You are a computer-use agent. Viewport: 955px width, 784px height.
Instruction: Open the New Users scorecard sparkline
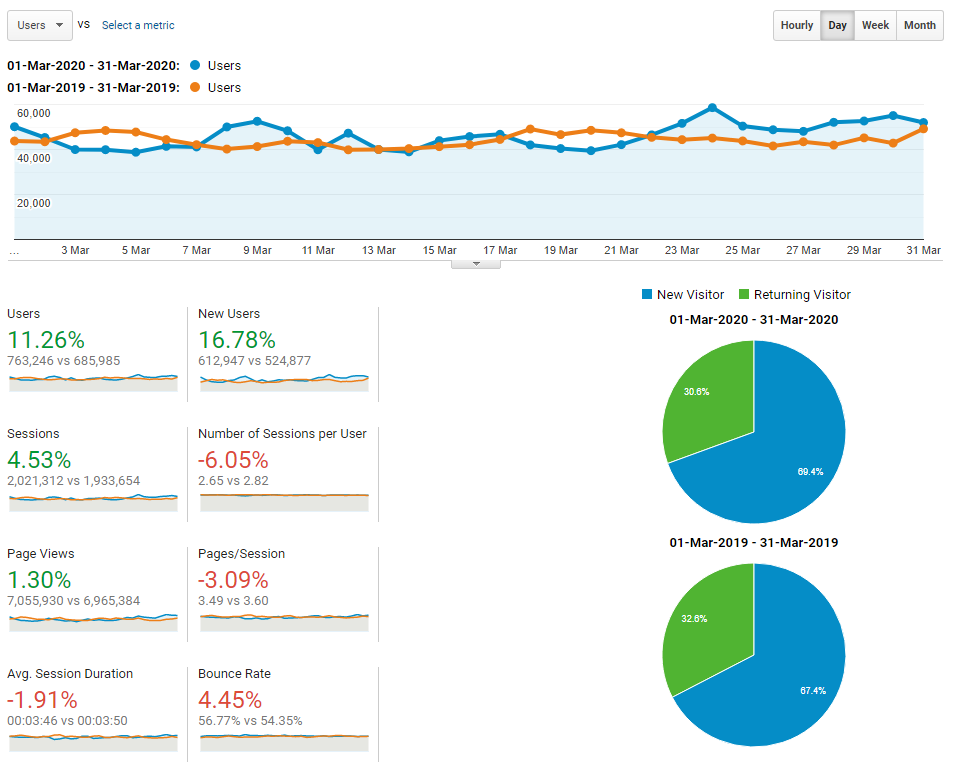[x=284, y=379]
